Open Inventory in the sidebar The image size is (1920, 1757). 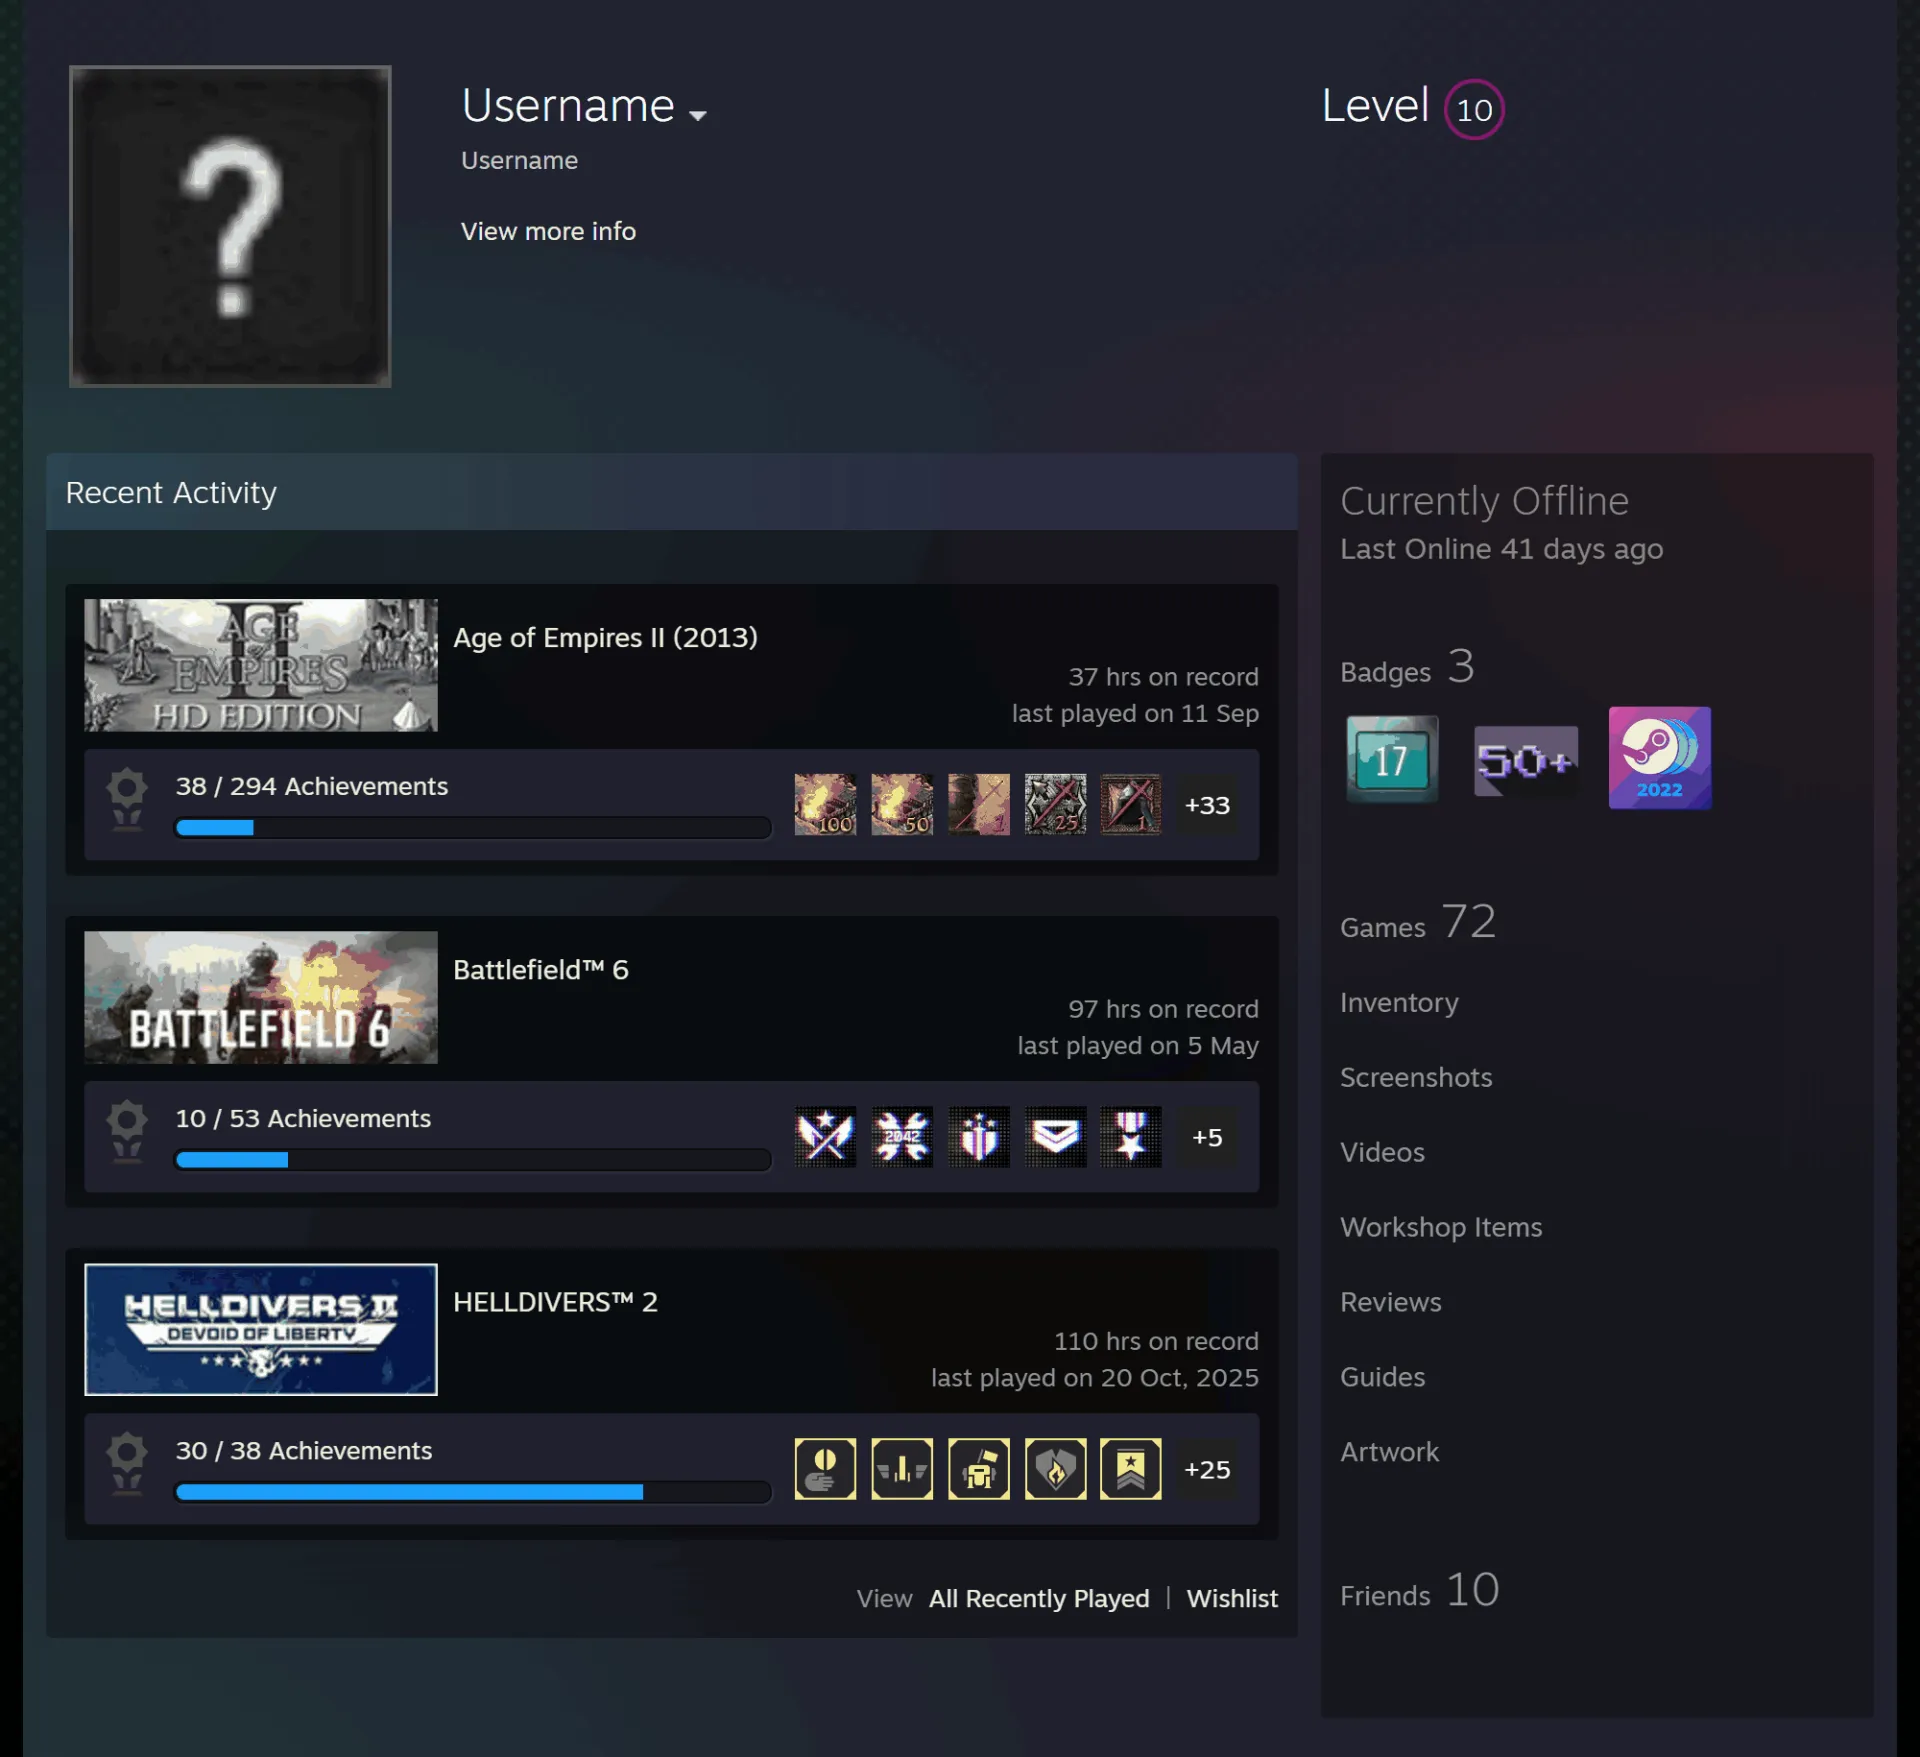coord(1399,1002)
